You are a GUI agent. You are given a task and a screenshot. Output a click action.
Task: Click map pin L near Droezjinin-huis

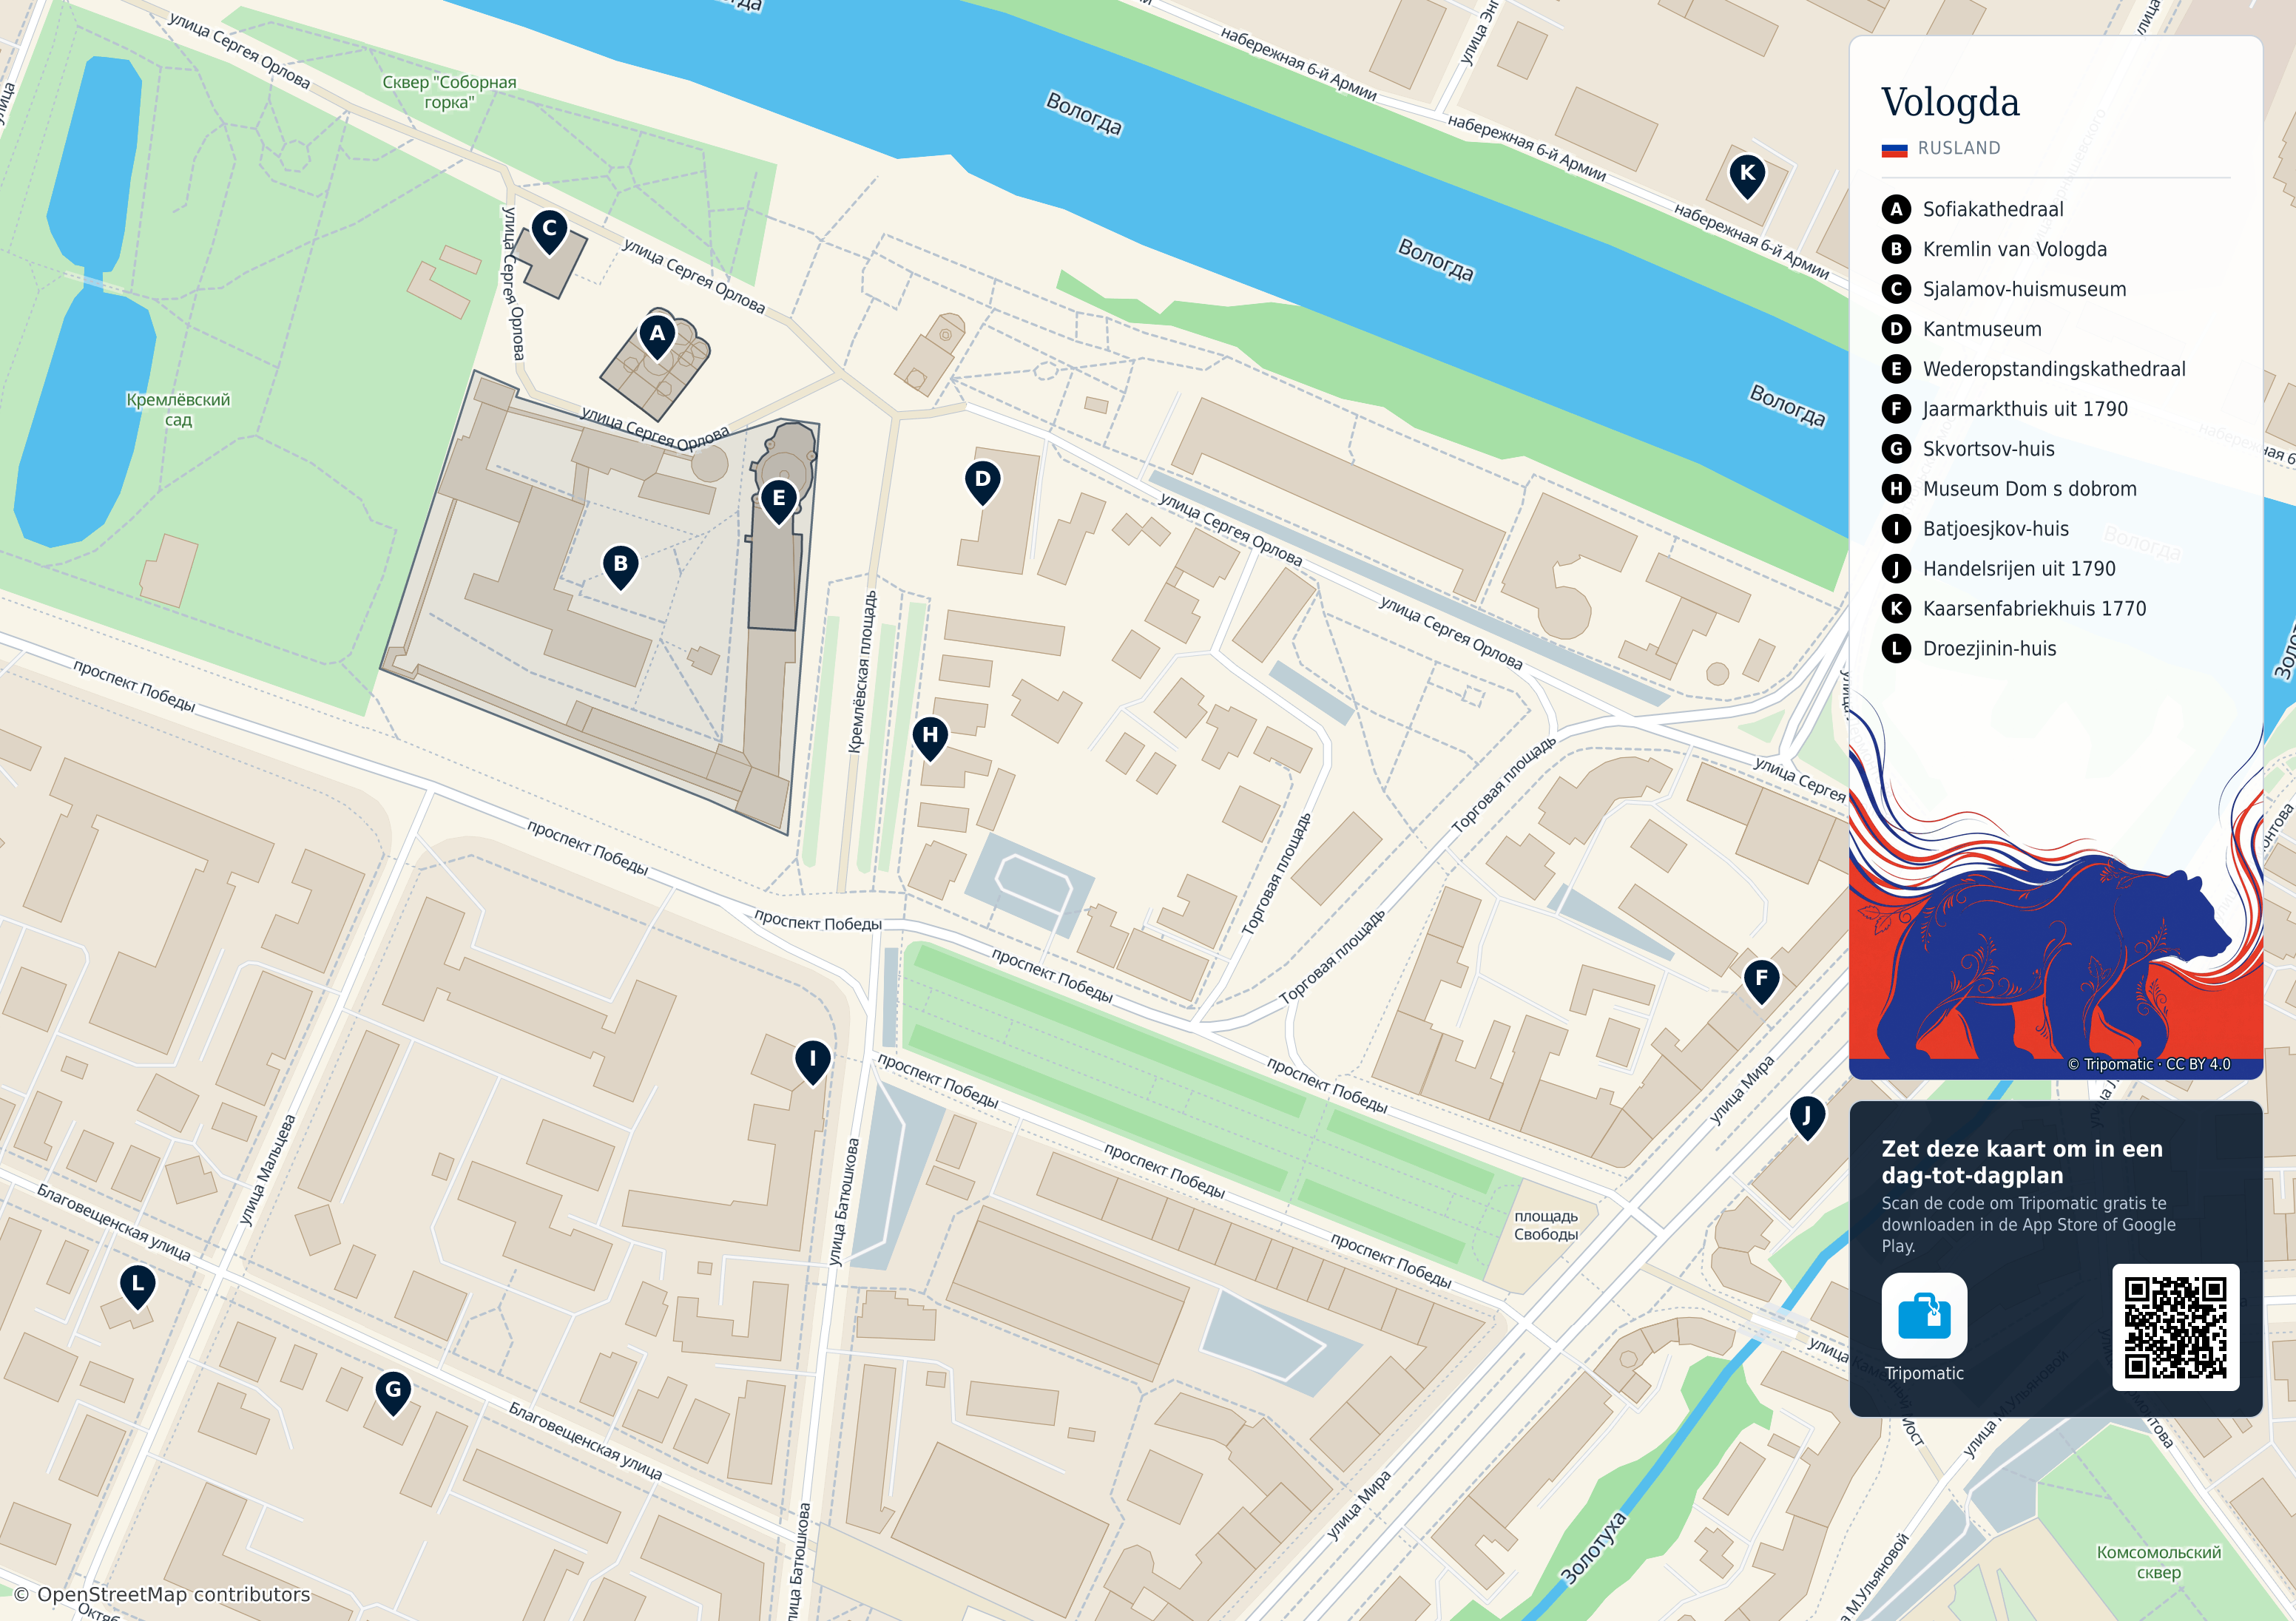click(x=137, y=1286)
